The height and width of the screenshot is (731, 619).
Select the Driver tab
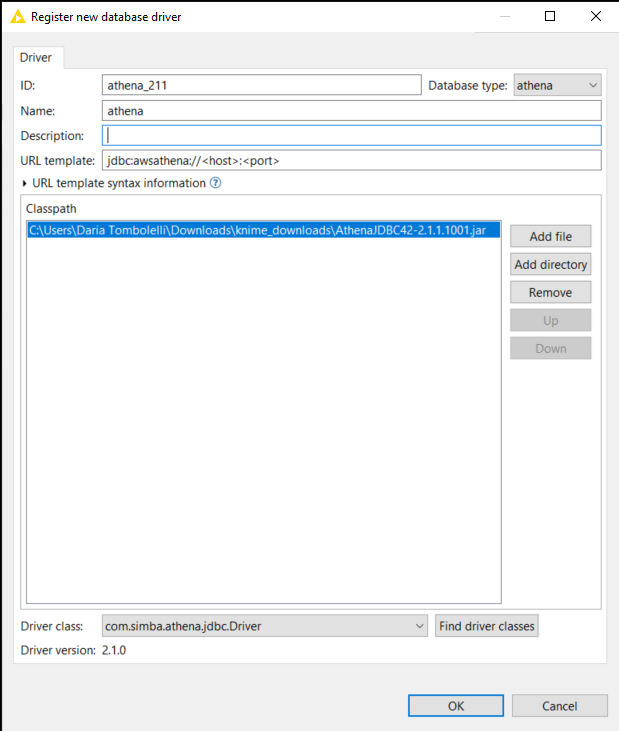coord(39,58)
